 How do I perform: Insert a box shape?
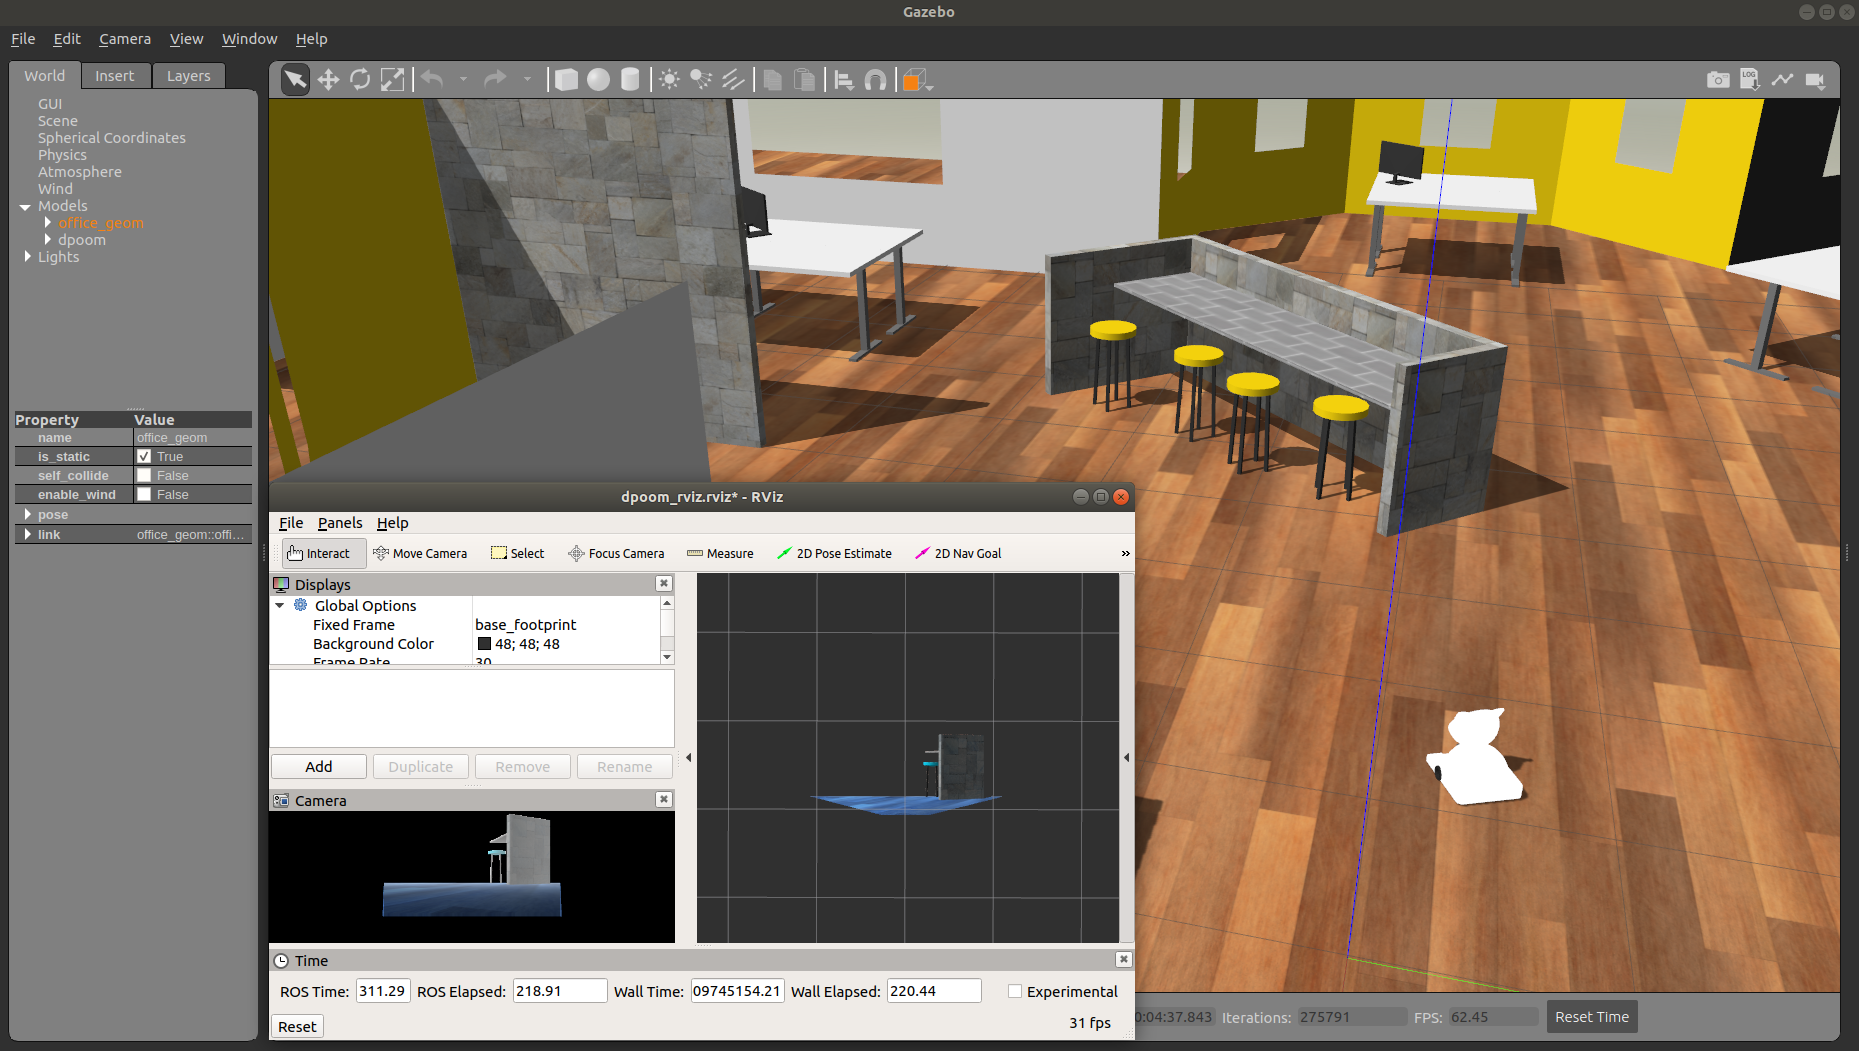566,80
